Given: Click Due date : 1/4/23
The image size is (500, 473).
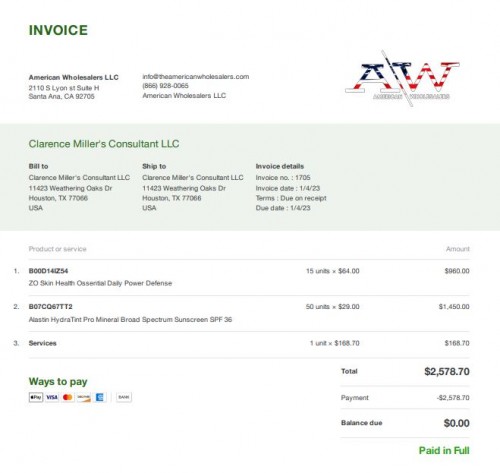Looking at the screenshot, I should click(283, 208).
